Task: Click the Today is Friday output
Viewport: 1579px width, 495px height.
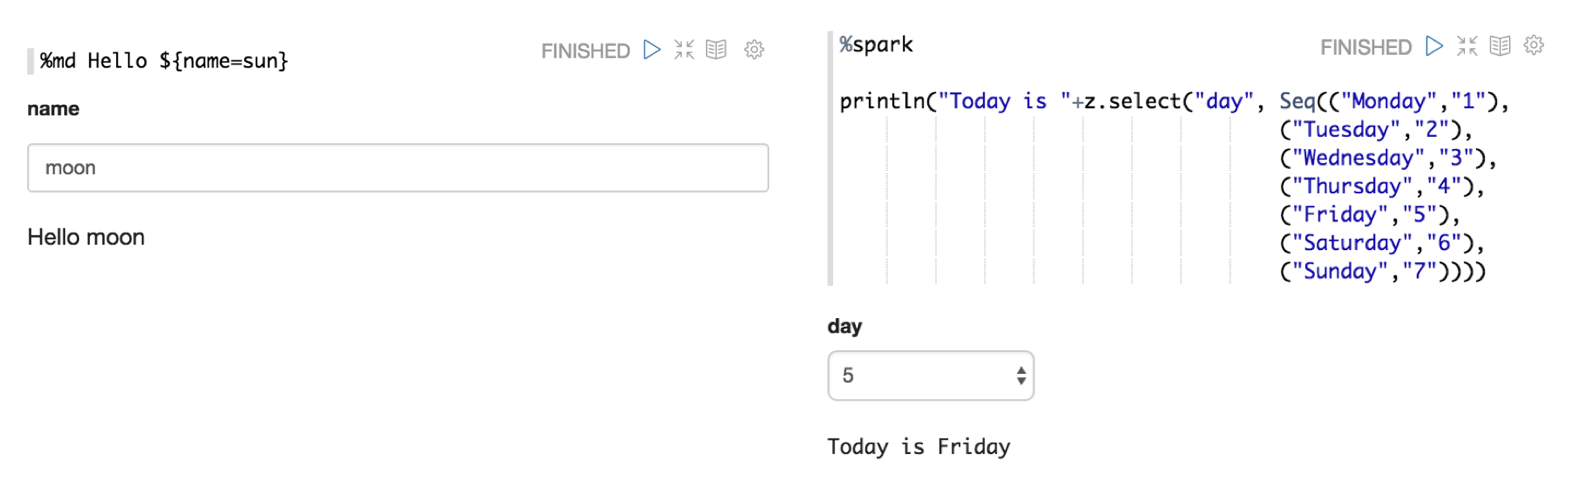Action: coord(918,447)
